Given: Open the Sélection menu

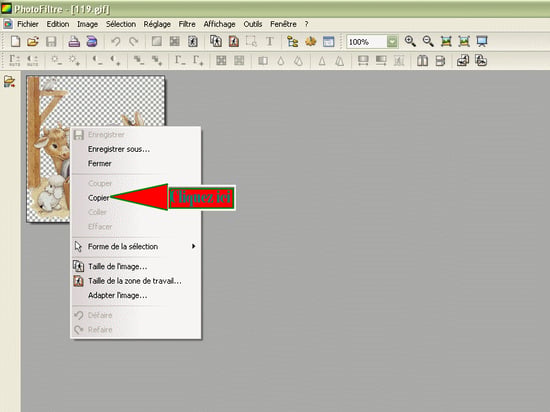Looking at the screenshot, I should tap(121, 24).
